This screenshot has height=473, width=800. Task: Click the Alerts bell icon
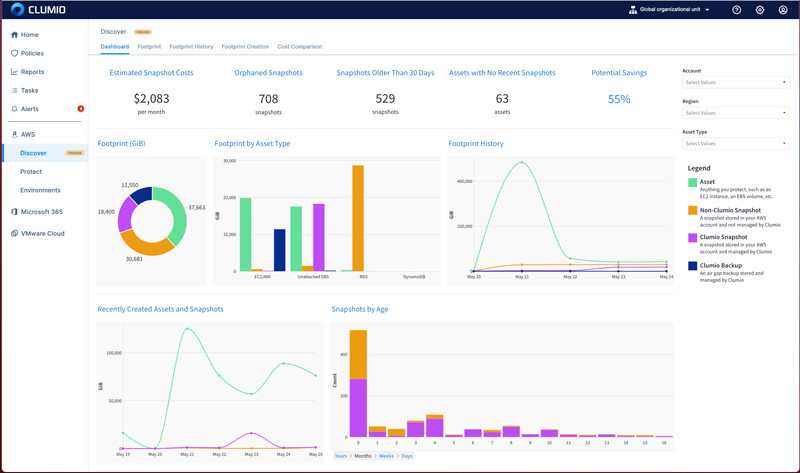pos(14,109)
